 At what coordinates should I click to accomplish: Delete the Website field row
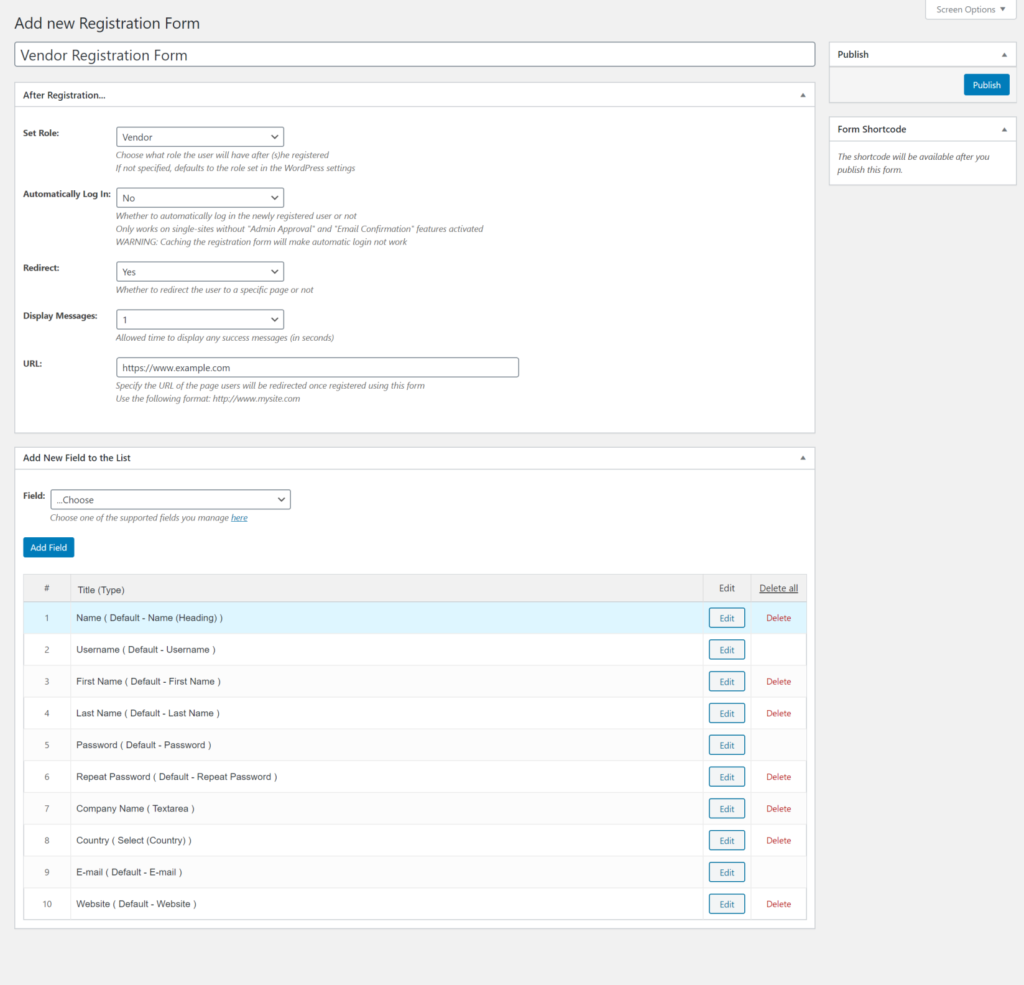coord(778,904)
